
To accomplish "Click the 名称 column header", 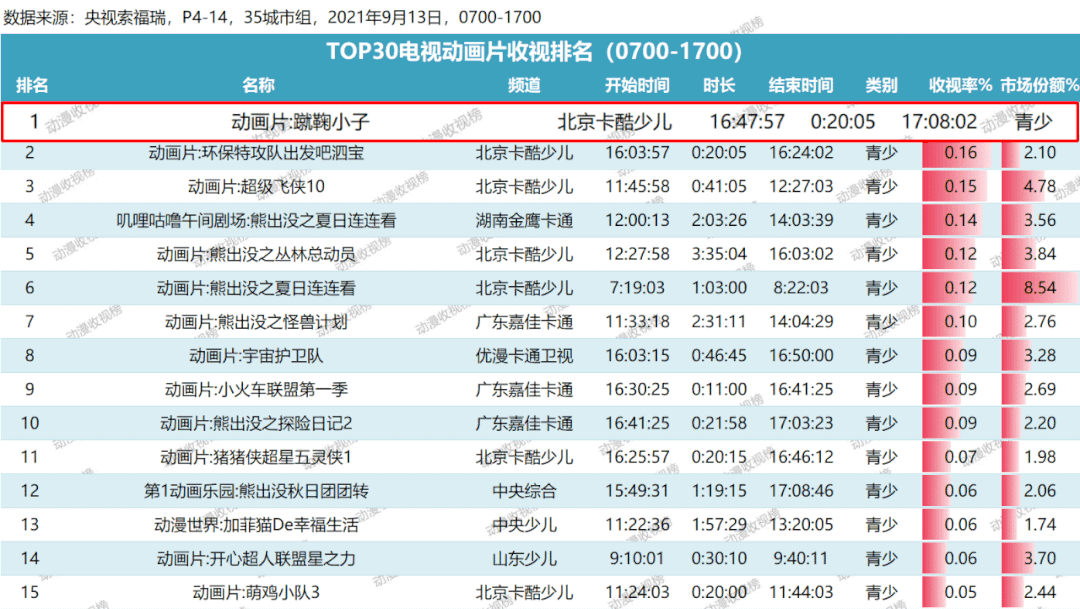I will (x=258, y=85).
